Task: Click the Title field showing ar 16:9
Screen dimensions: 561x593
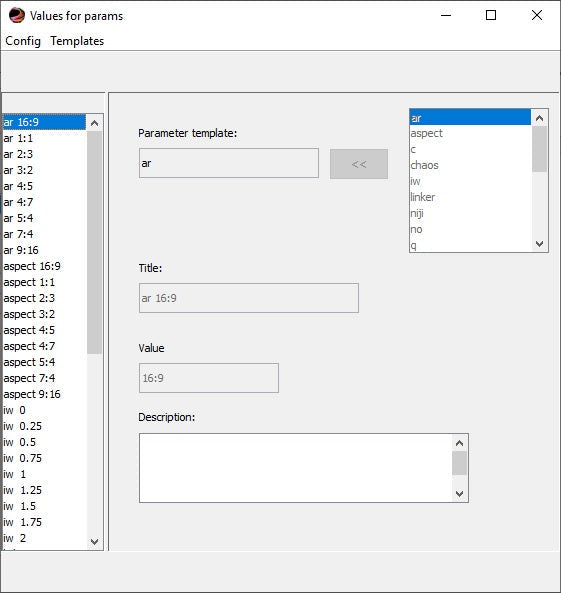Action: tap(249, 298)
